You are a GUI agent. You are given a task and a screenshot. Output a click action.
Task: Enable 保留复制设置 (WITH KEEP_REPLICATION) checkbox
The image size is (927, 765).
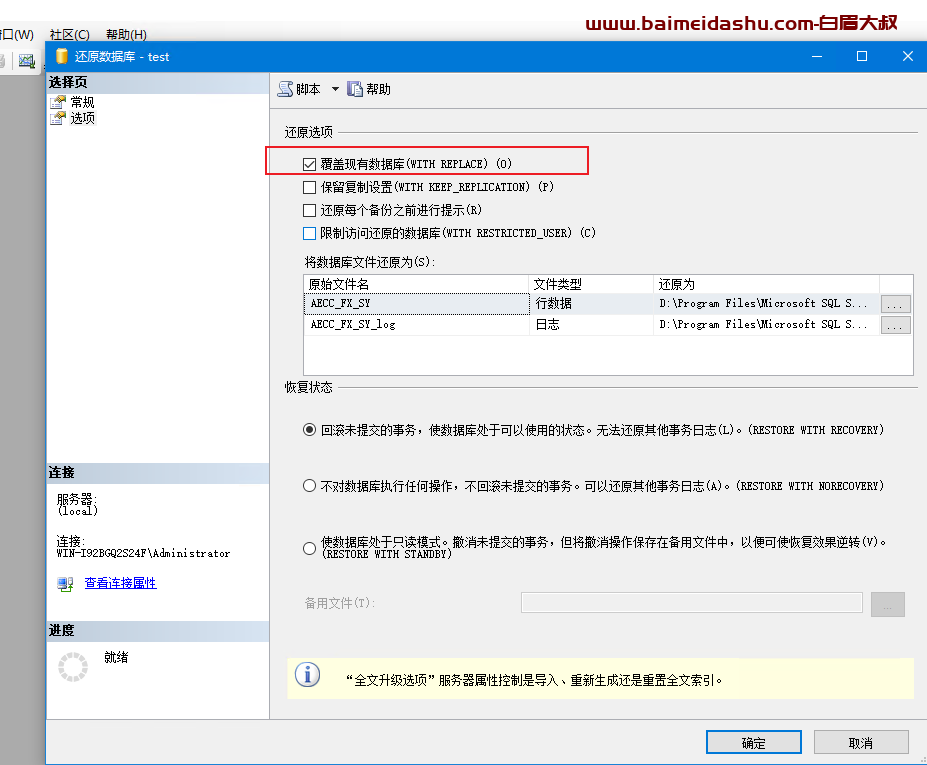click(x=310, y=187)
